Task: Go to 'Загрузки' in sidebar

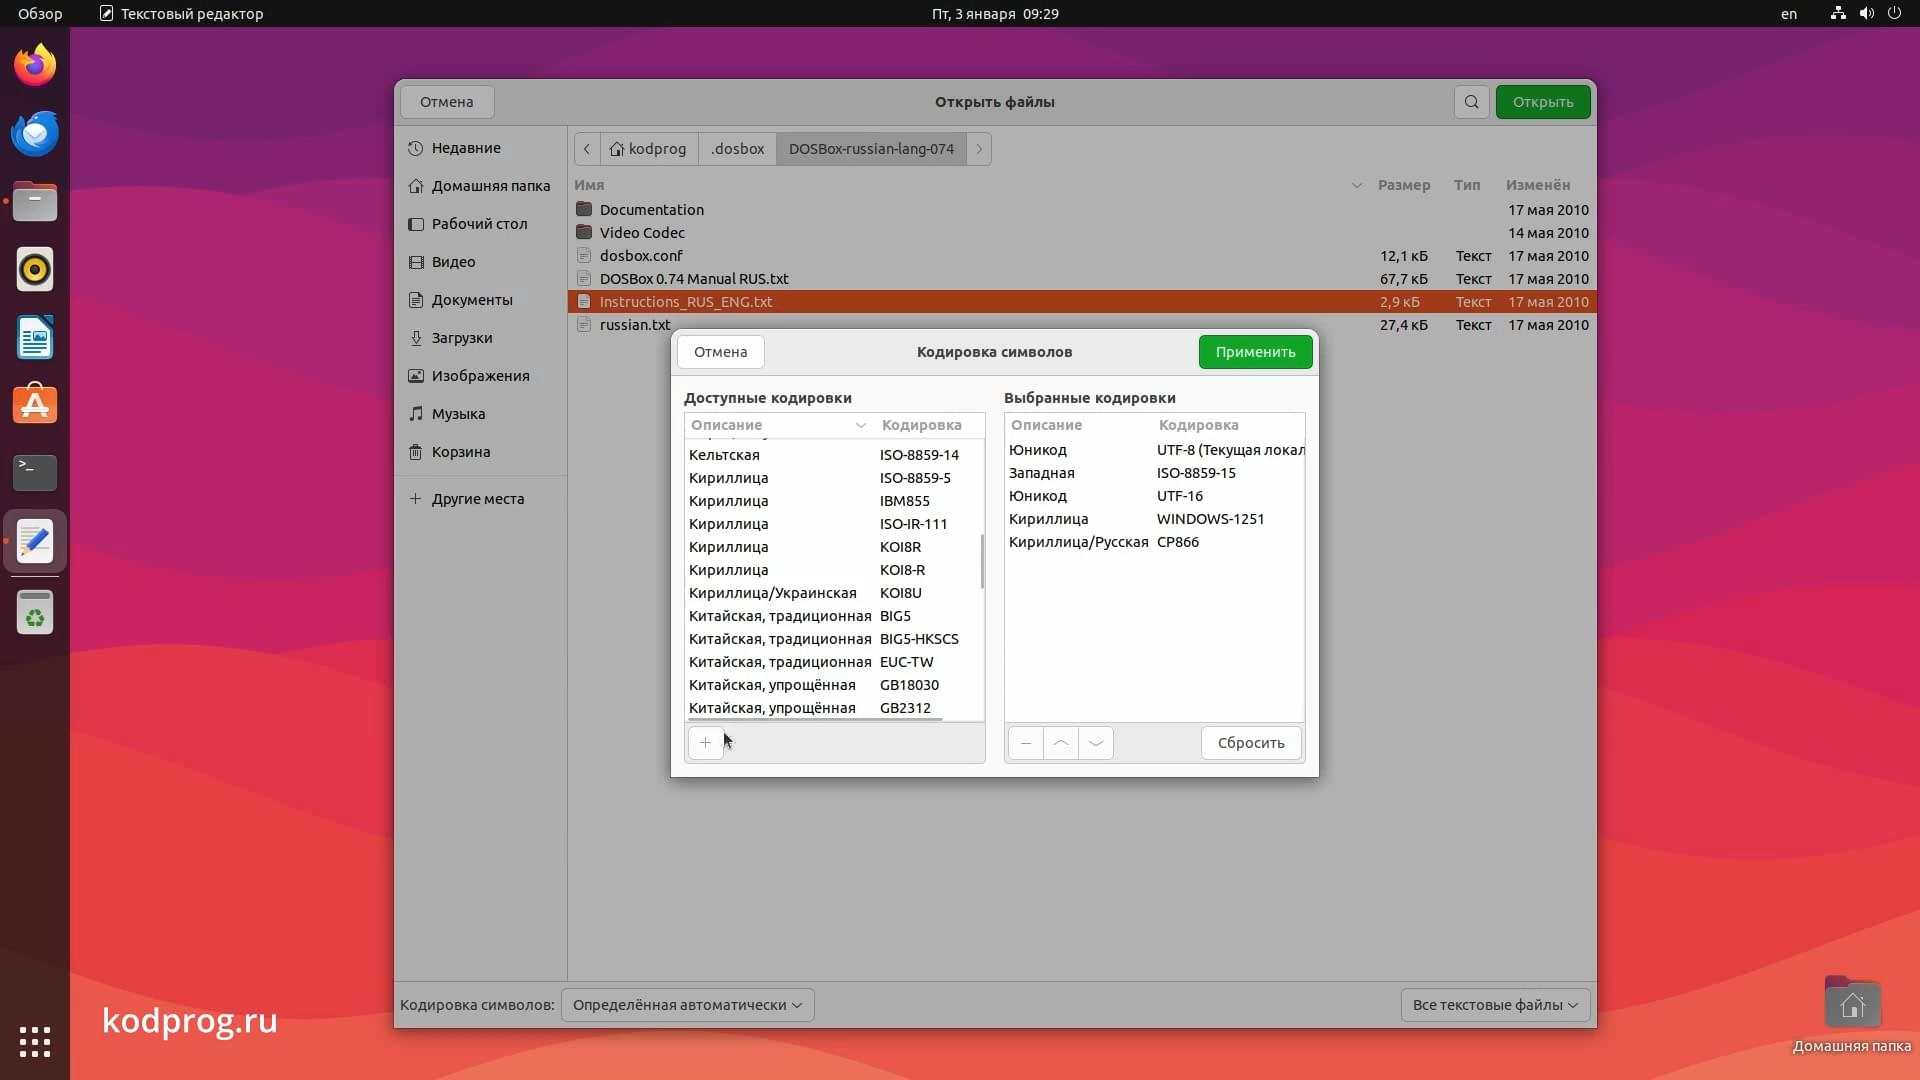Action: pos(482,338)
